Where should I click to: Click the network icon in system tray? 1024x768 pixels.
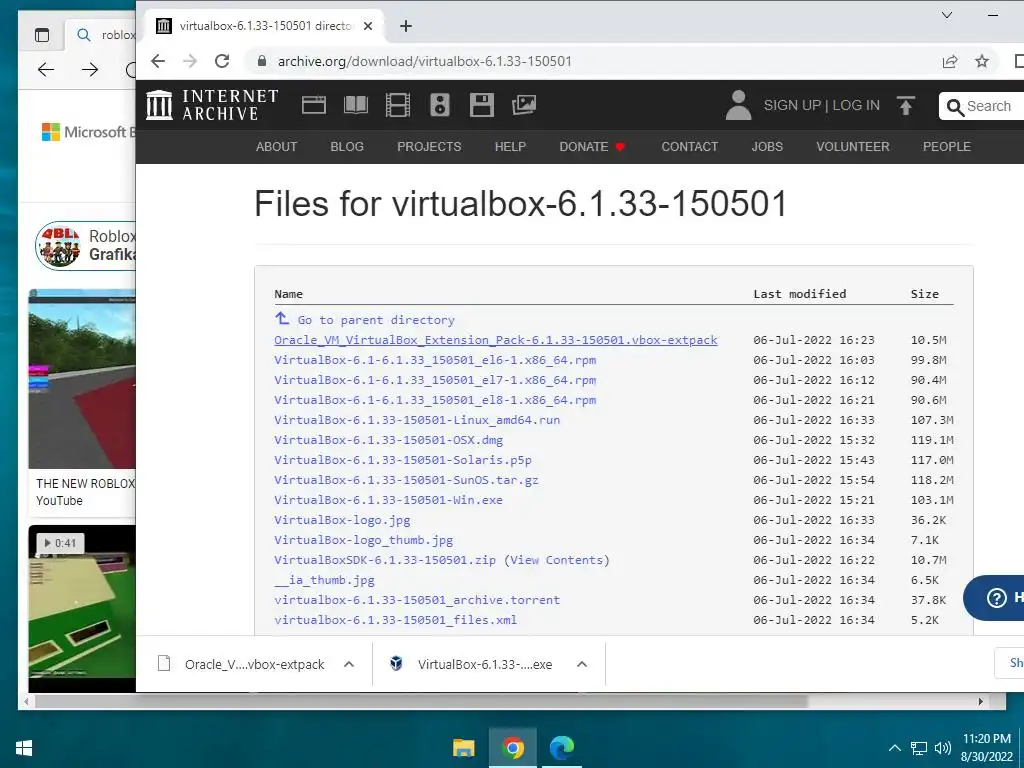tap(920, 748)
